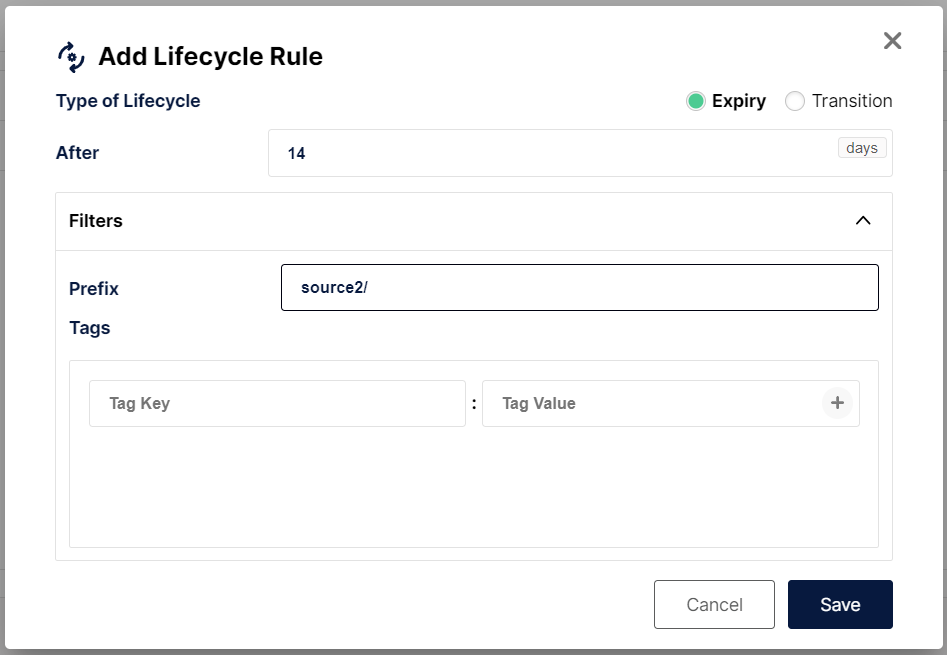Click the plus icon to add a tag
The image size is (947, 655).
tap(837, 402)
